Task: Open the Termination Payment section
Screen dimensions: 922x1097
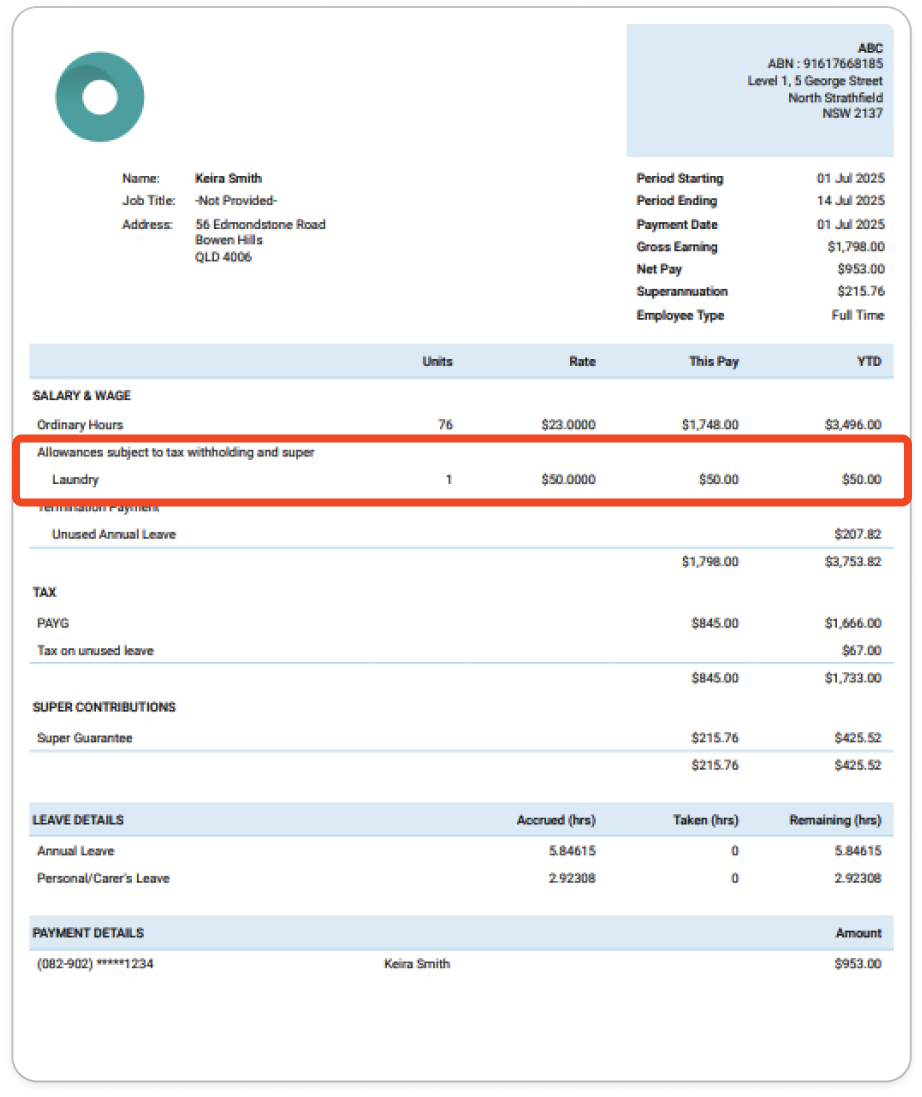Action: tap(97, 506)
